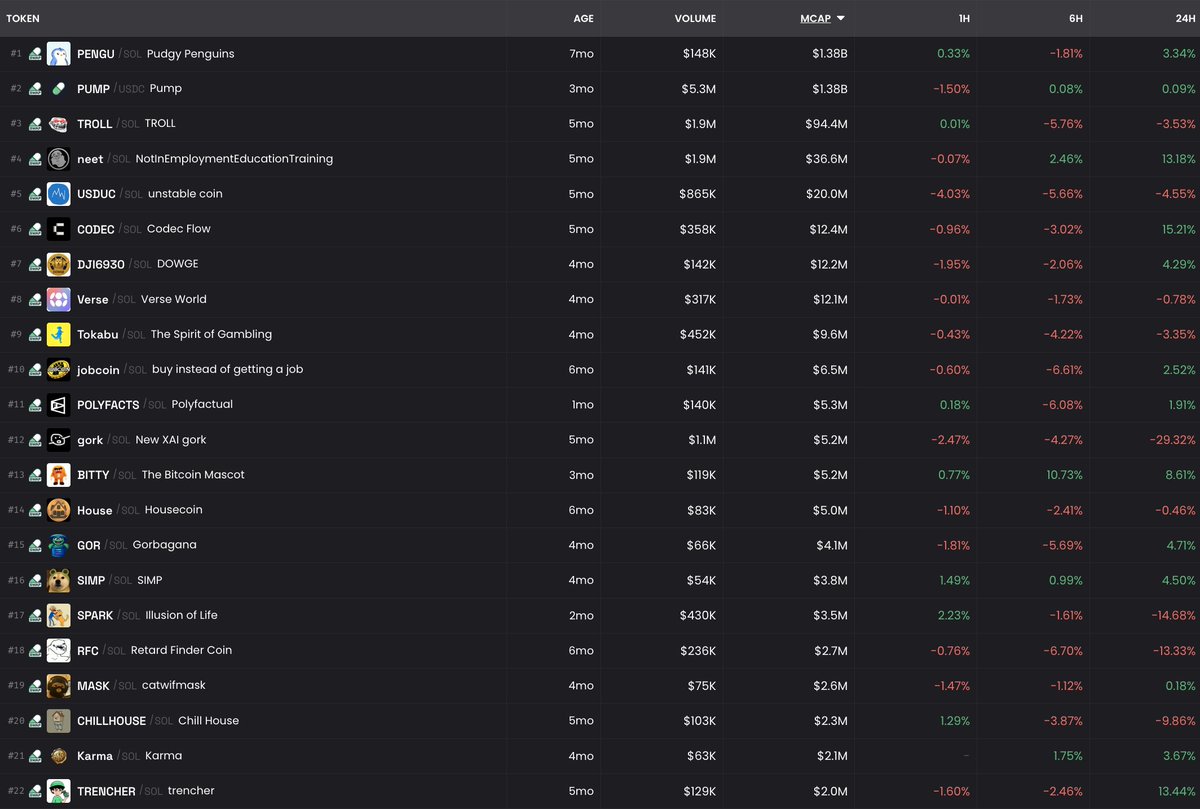Click the CODEC black logo icon
The width and height of the screenshot is (1200, 809).
[58, 229]
